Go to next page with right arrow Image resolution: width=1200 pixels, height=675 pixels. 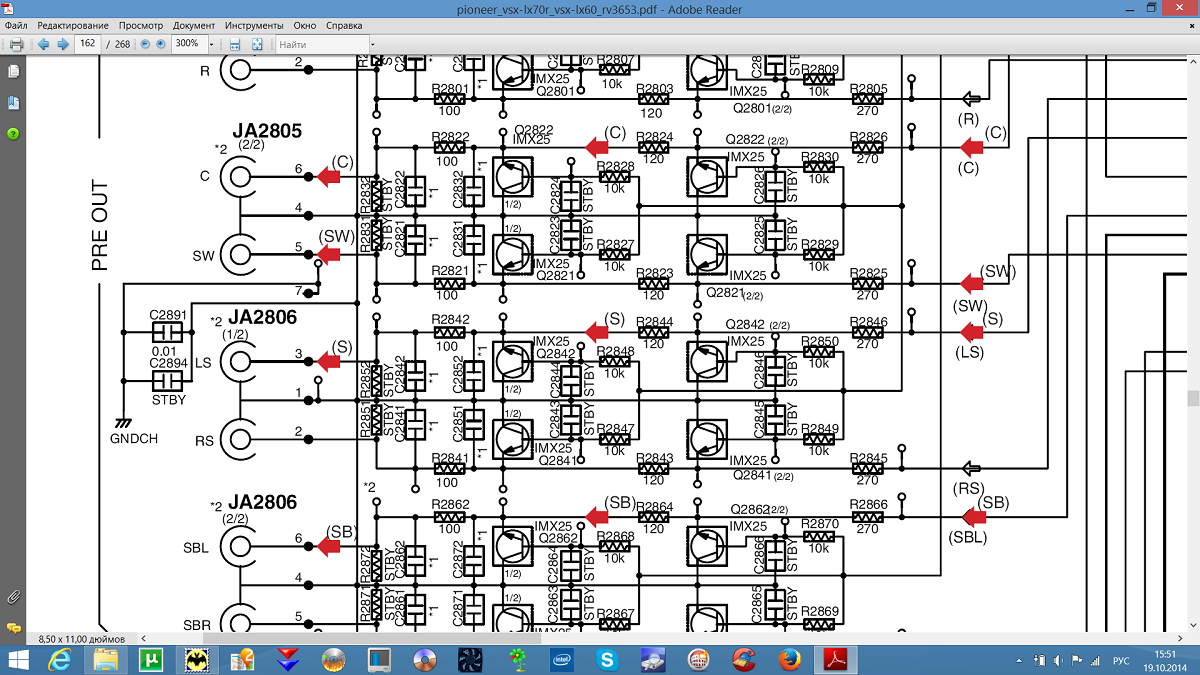click(x=63, y=44)
